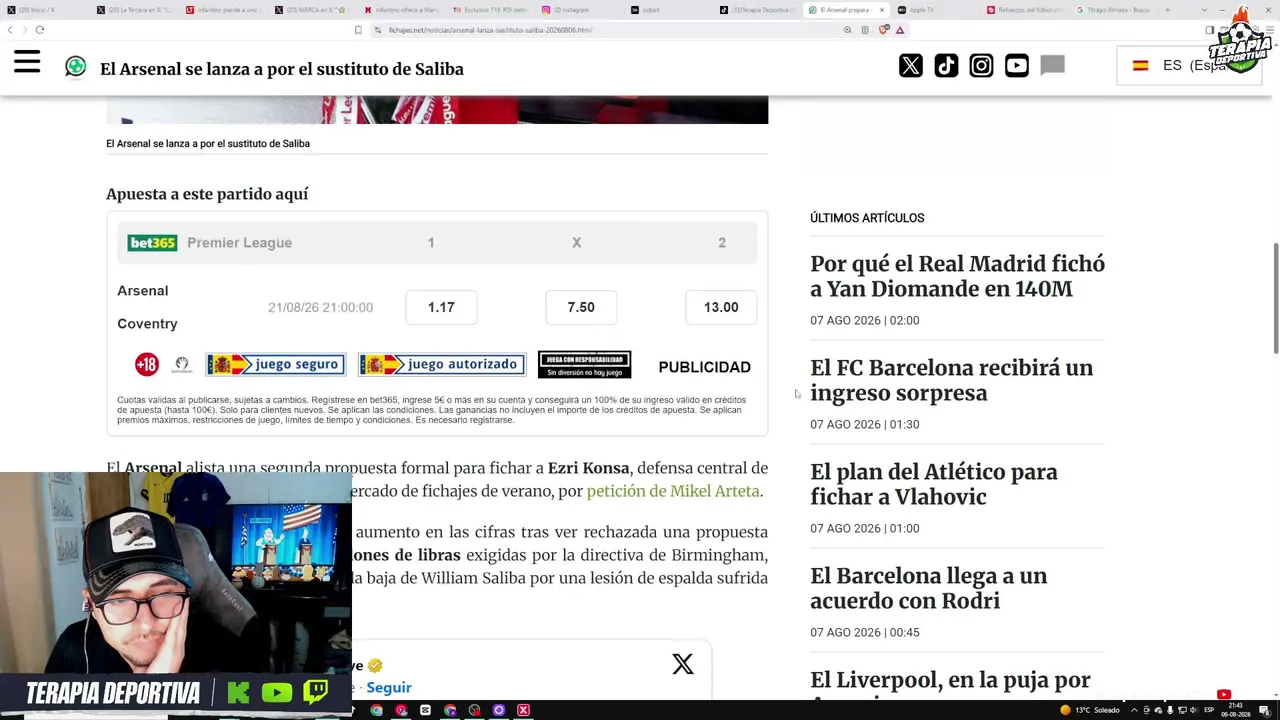Click the match date 21/08/26 21:00:00
Image resolution: width=1280 pixels, height=720 pixels.
pos(320,307)
